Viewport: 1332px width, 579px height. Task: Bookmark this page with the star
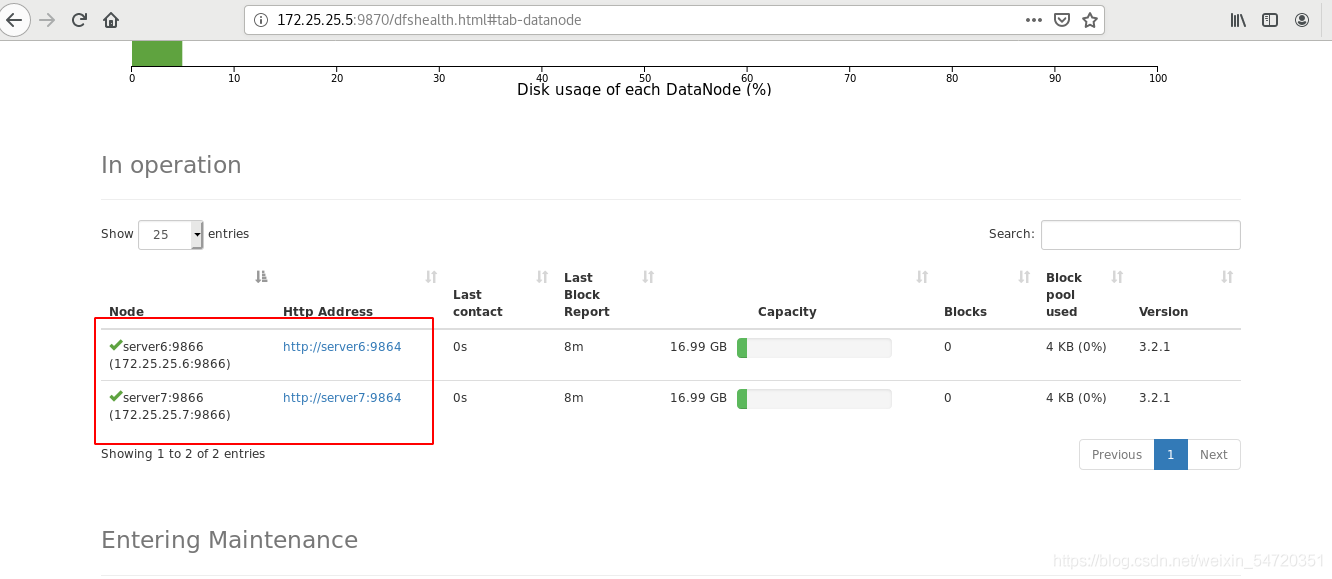1090,20
